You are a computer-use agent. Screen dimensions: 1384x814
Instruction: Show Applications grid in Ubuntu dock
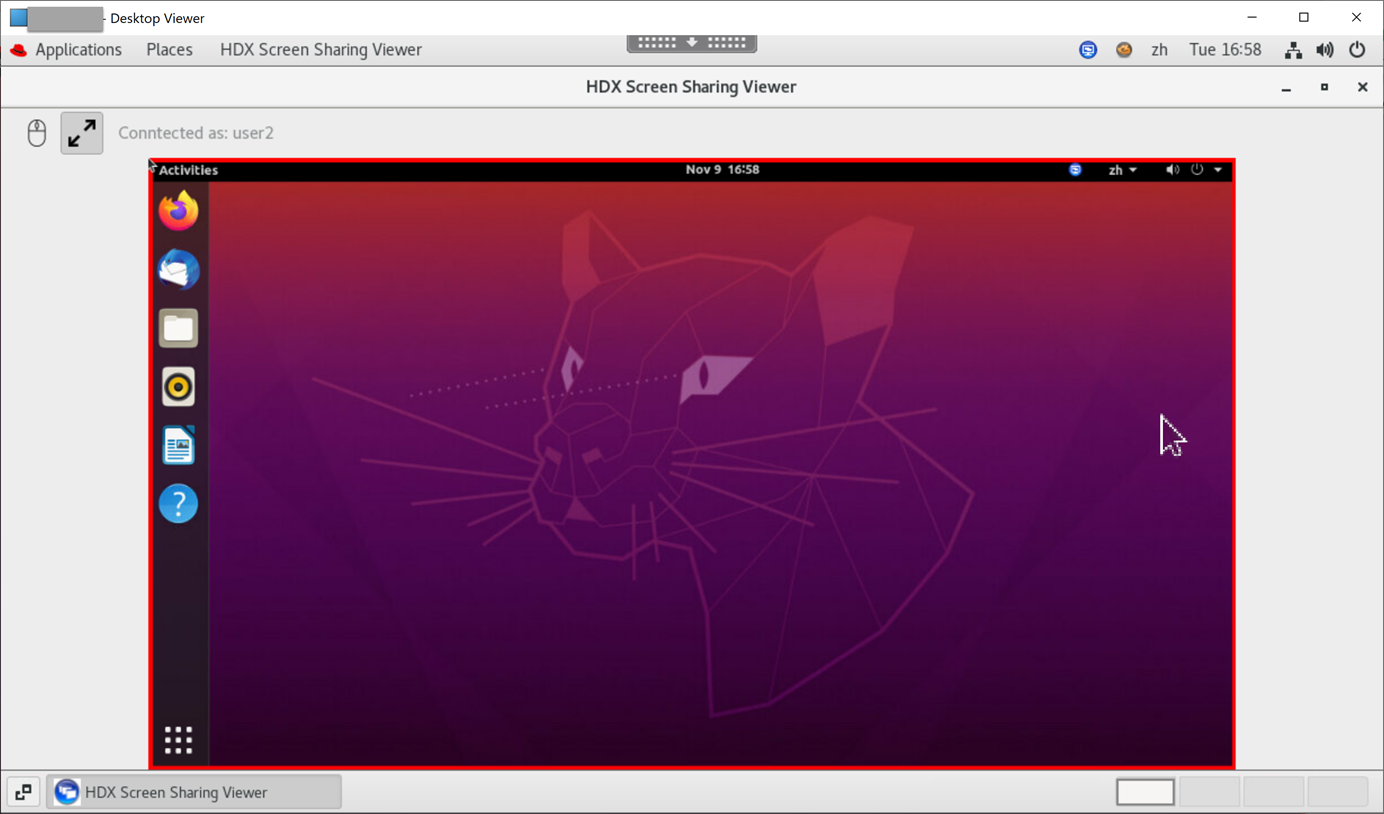coord(178,740)
